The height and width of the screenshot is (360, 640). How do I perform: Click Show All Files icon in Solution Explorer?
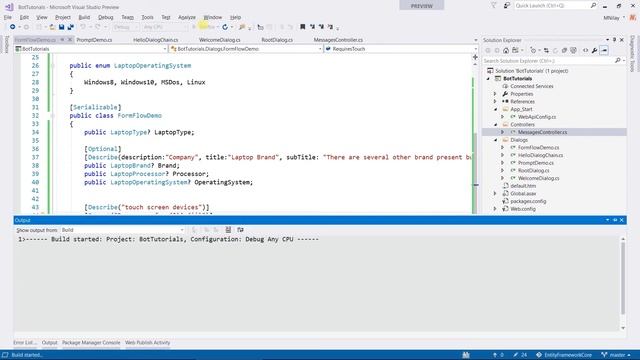click(x=573, y=50)
